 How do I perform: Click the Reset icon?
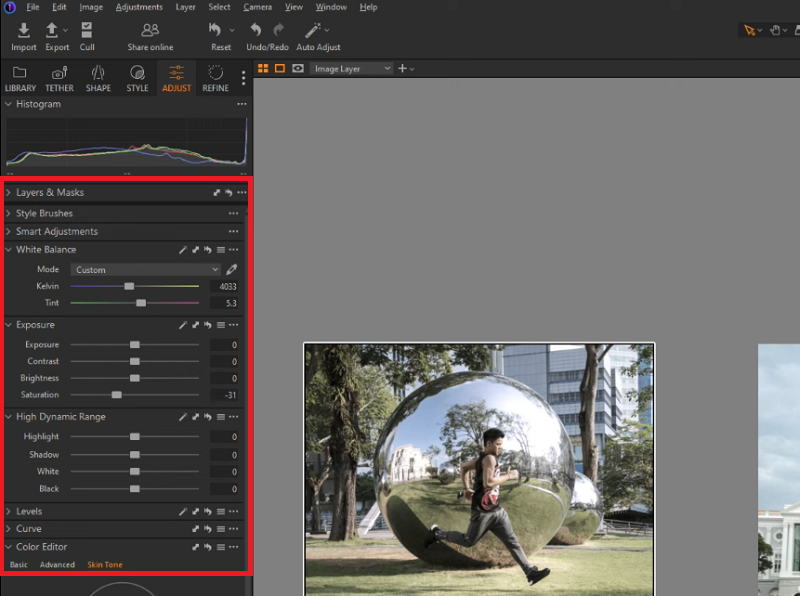215,31
